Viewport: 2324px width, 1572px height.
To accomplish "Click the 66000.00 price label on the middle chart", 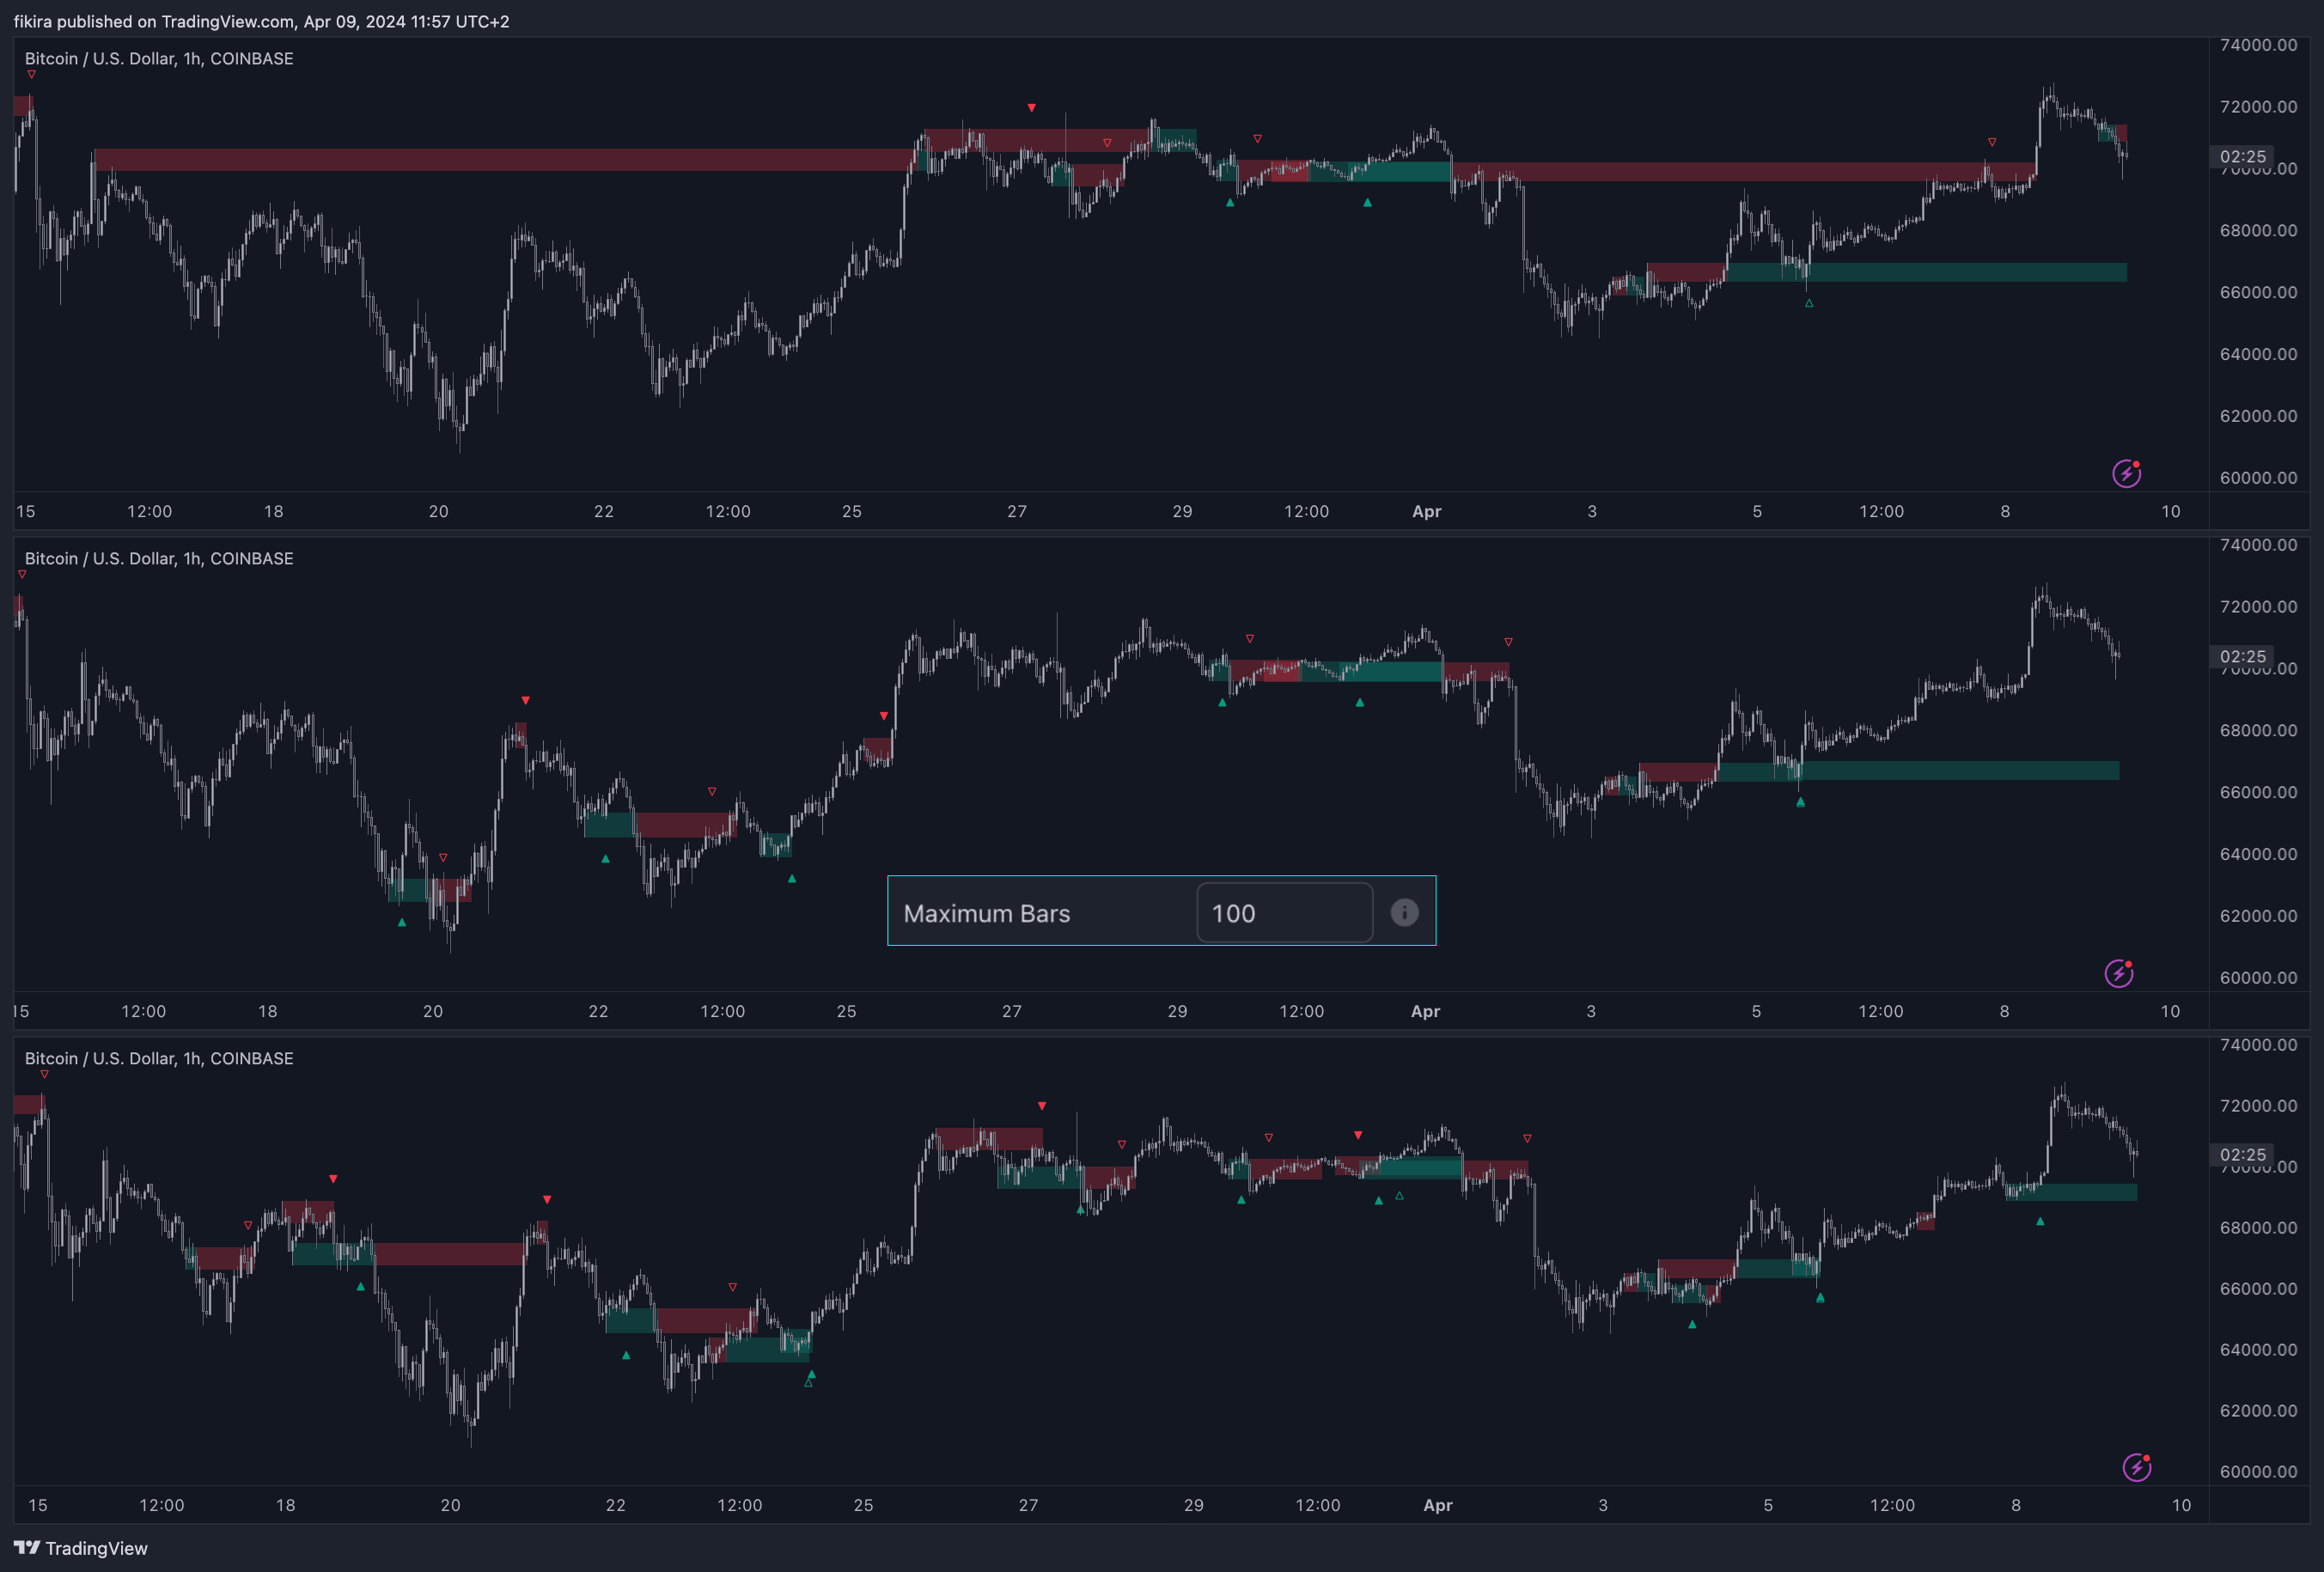I will (x=2258, y=792).
